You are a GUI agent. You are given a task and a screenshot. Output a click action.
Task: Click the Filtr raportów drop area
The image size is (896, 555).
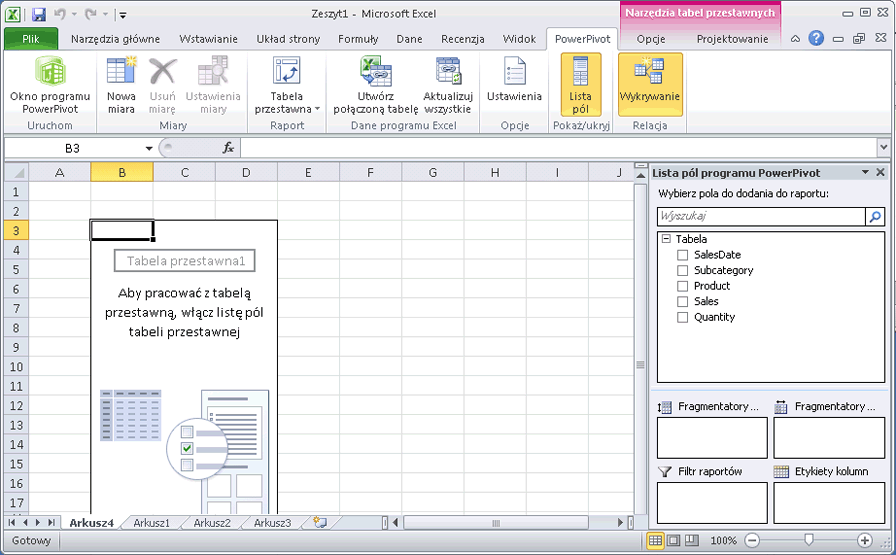pos(712,502)
